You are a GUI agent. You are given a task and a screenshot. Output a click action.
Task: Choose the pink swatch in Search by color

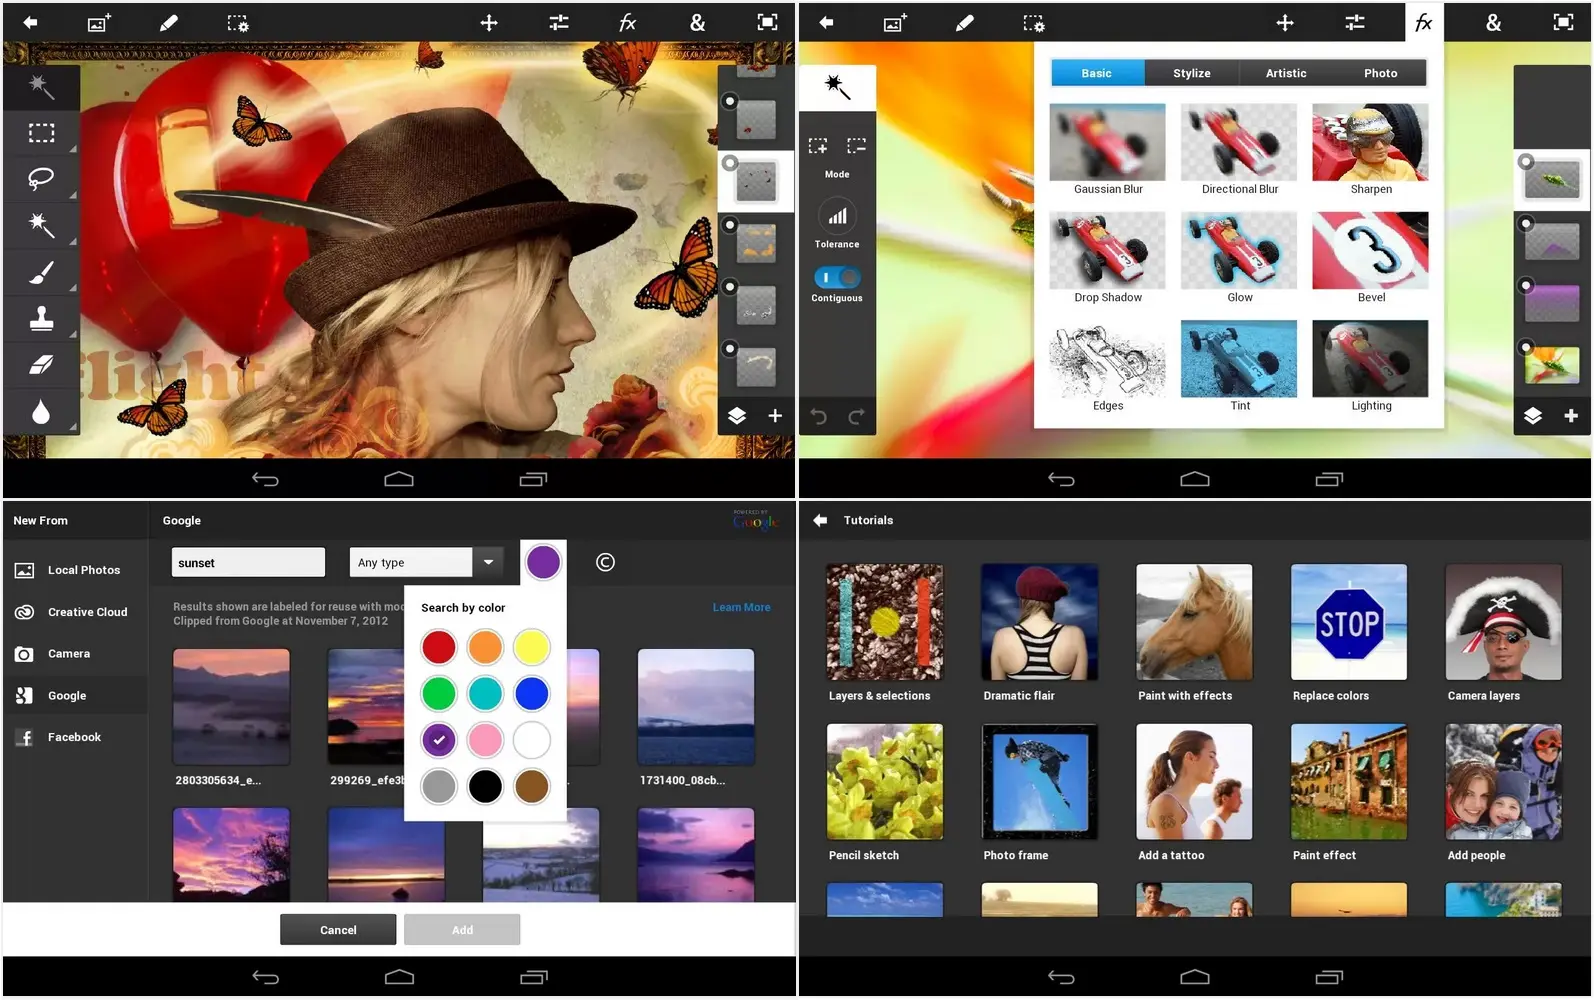485,740
